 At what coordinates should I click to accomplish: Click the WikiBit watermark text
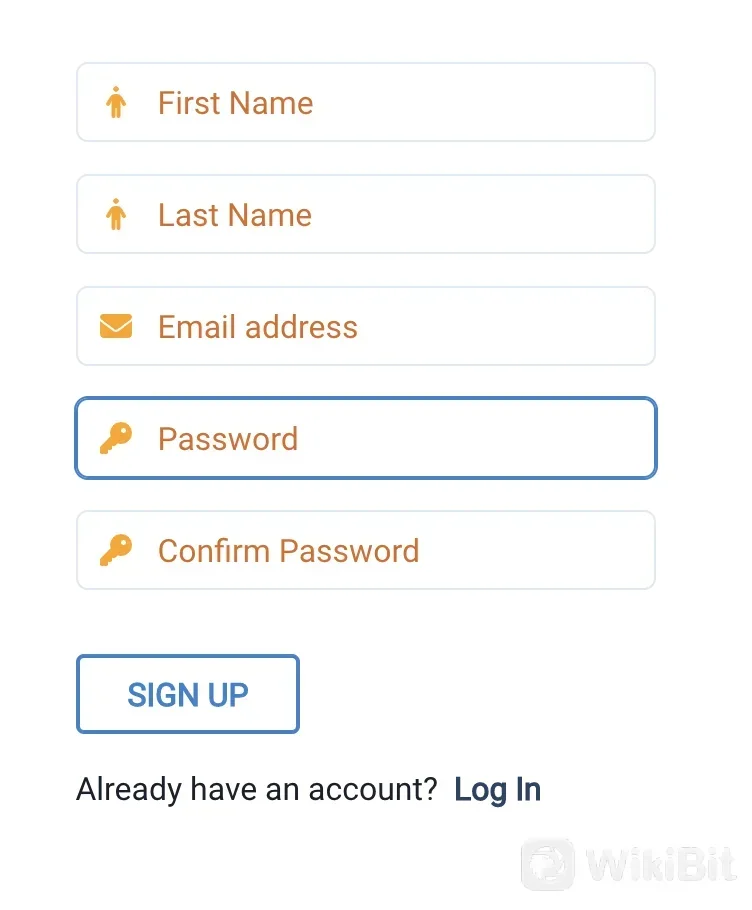(660, 865)
